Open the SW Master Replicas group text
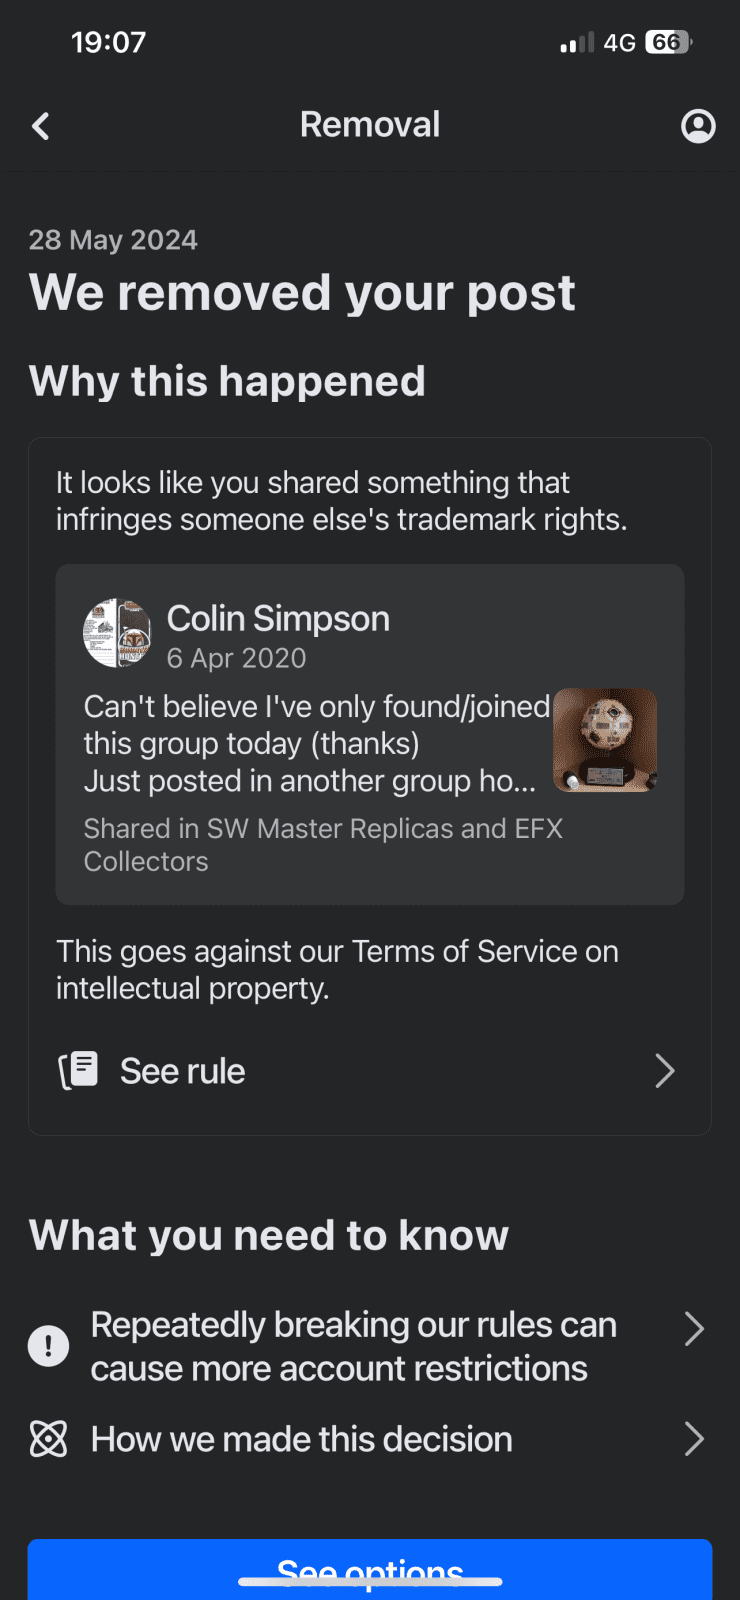 click(x=323, y=845)
